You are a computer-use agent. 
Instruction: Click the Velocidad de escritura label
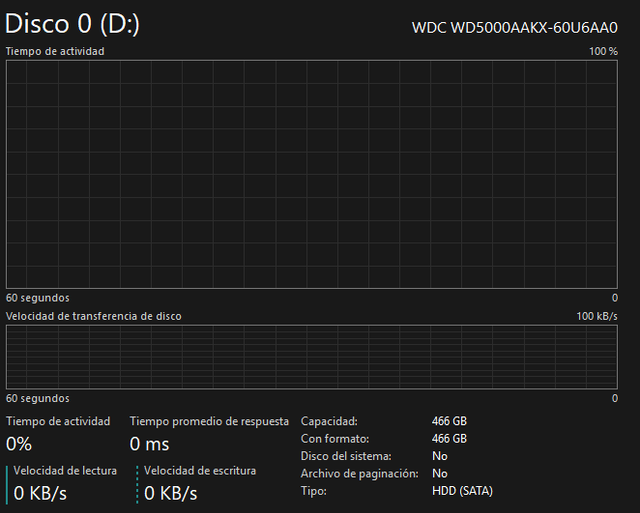click(x=200, y=470)
